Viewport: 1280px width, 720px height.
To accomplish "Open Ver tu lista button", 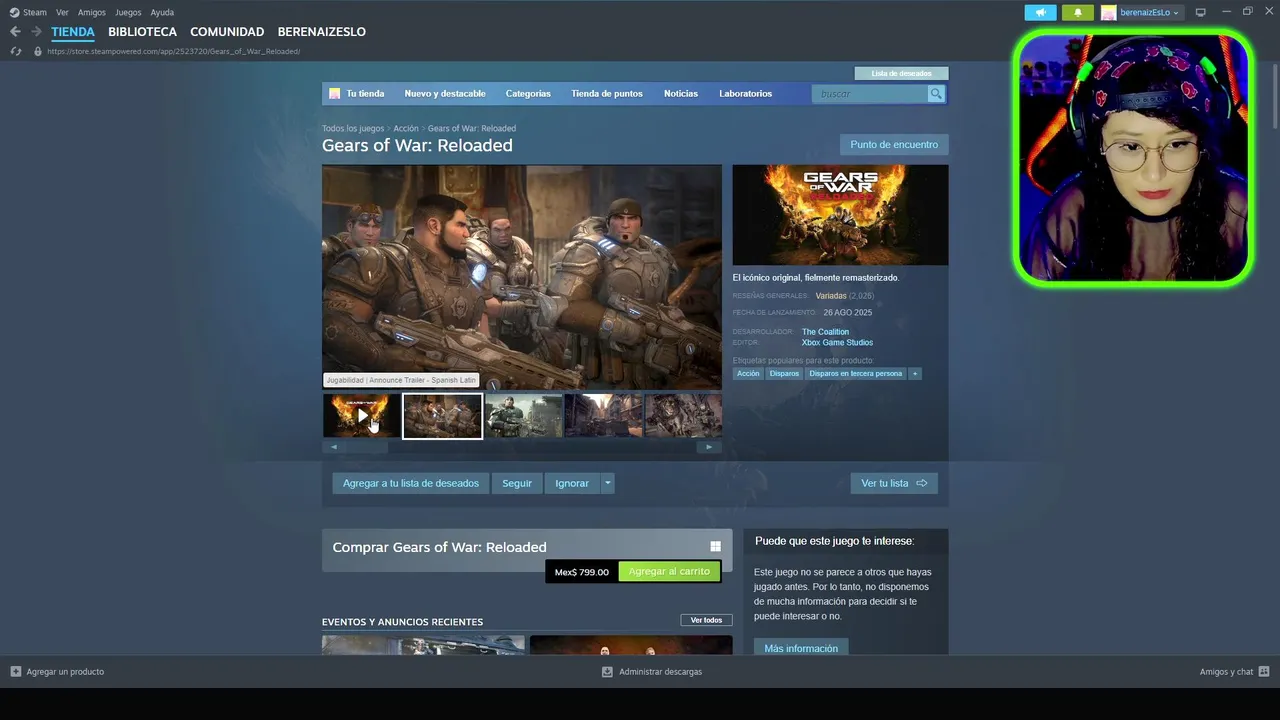I will pyautogui.click(x=894, y=483).
